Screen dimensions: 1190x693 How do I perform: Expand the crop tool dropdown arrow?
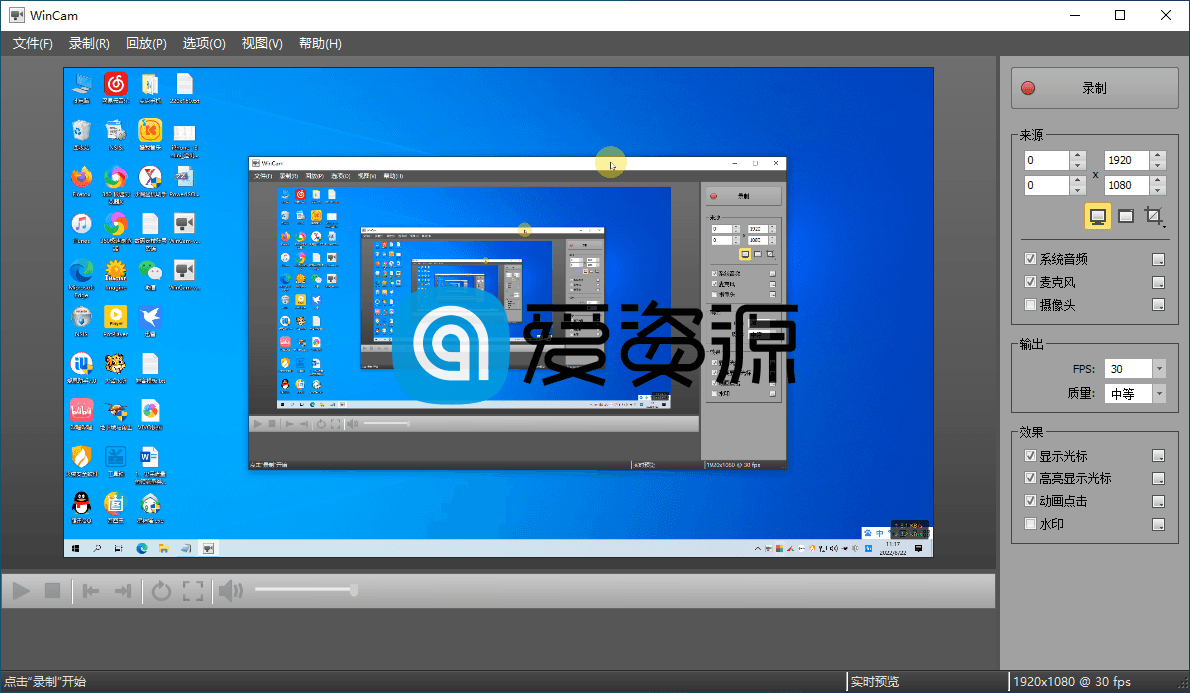(x=1164, y=227)
